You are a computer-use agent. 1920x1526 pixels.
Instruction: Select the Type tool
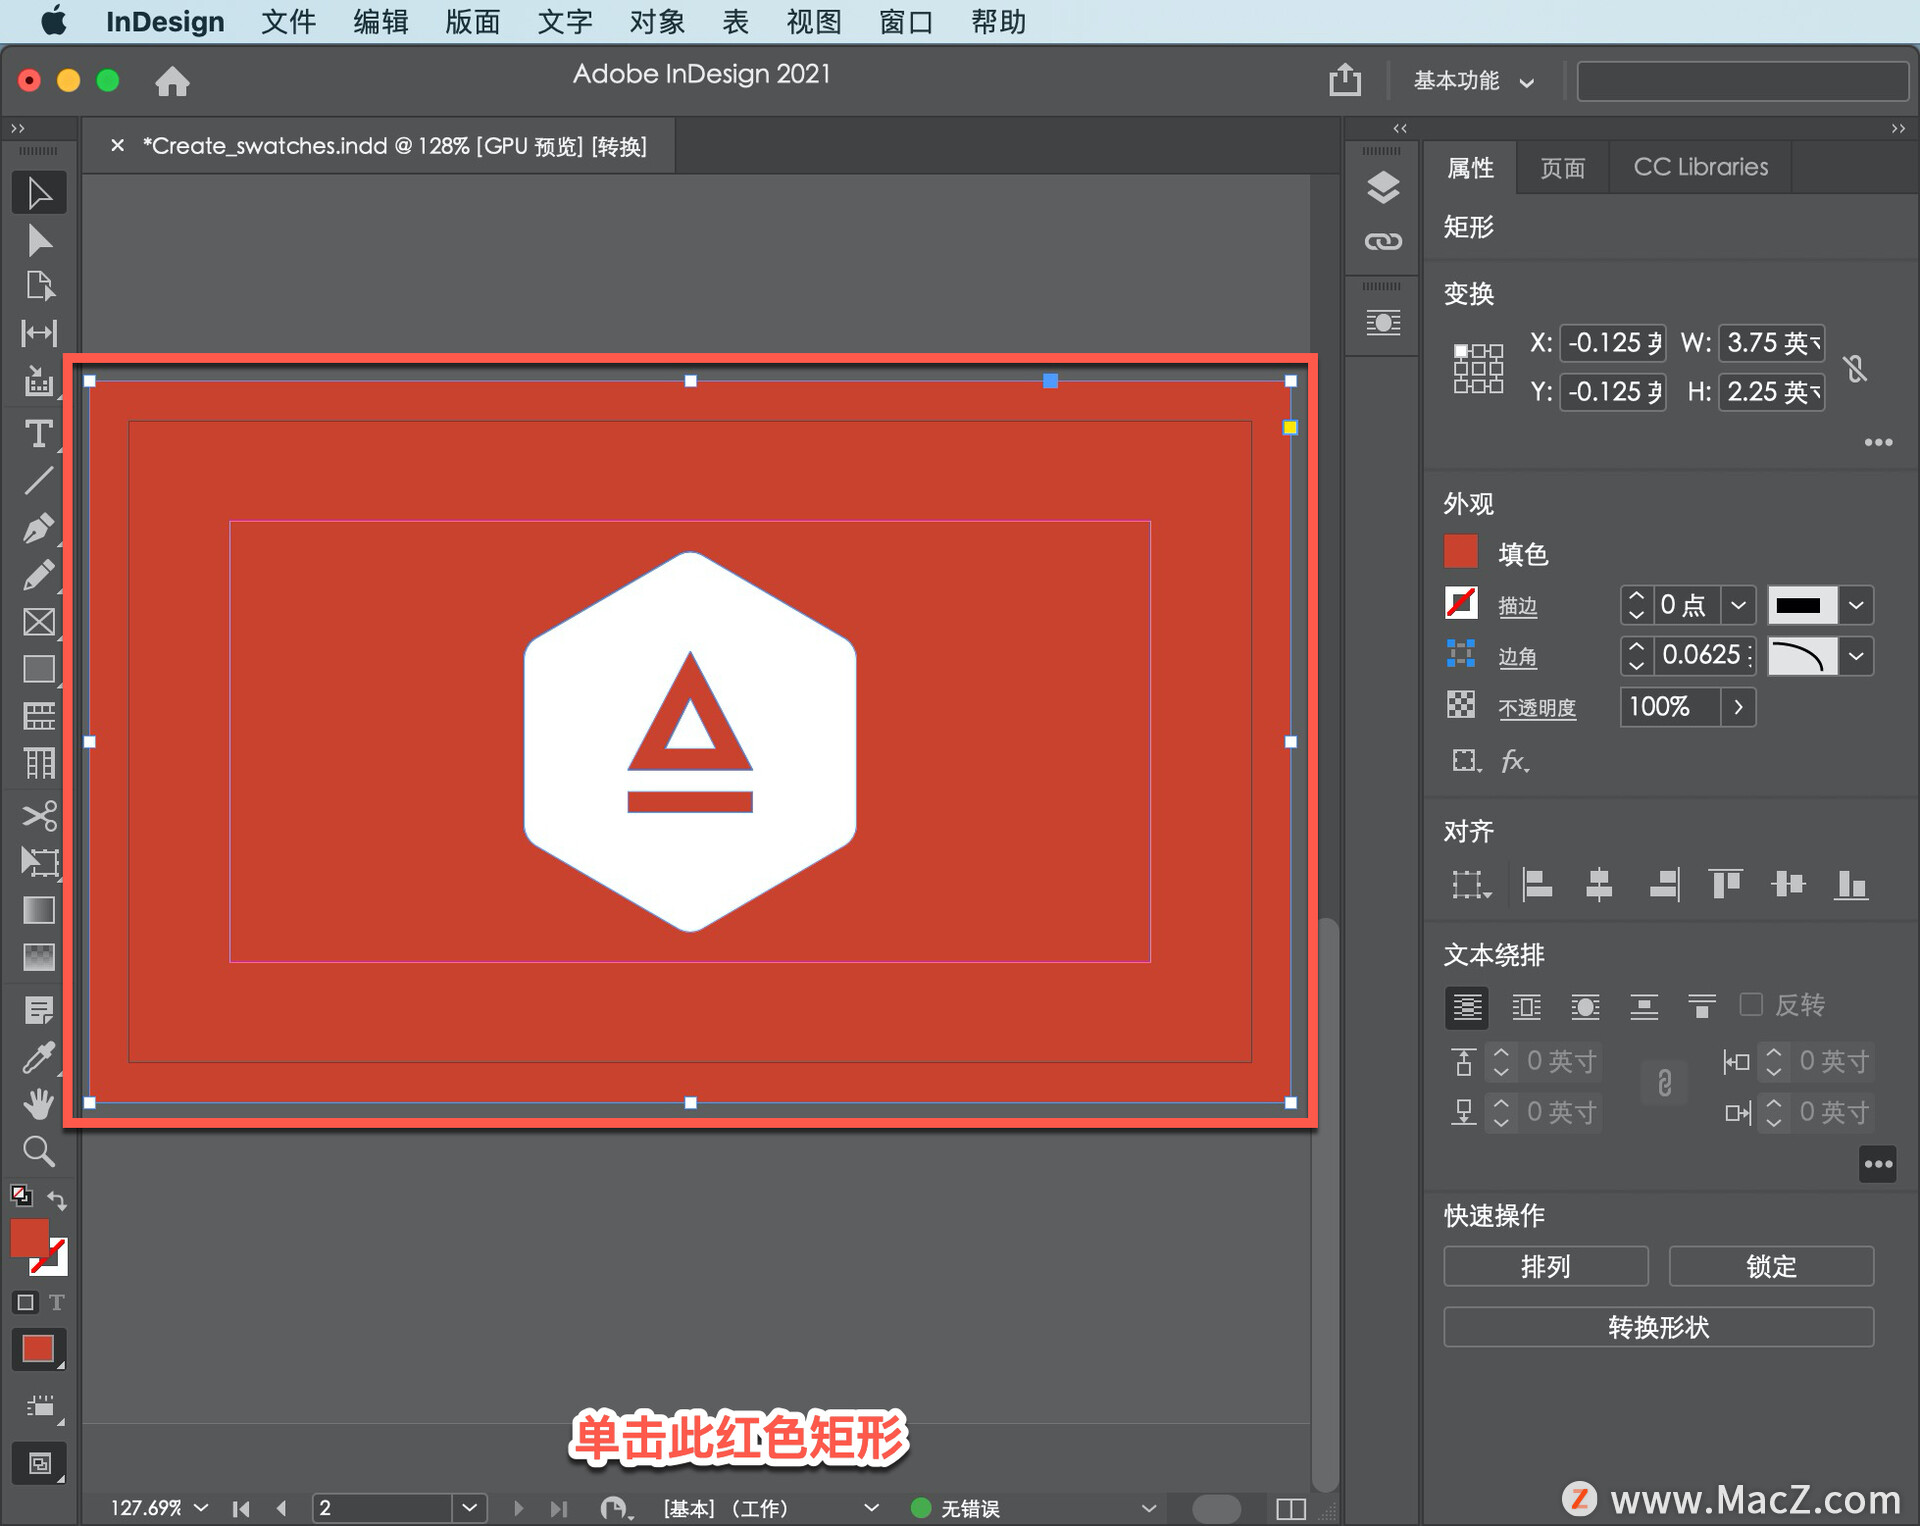(38, 434)
